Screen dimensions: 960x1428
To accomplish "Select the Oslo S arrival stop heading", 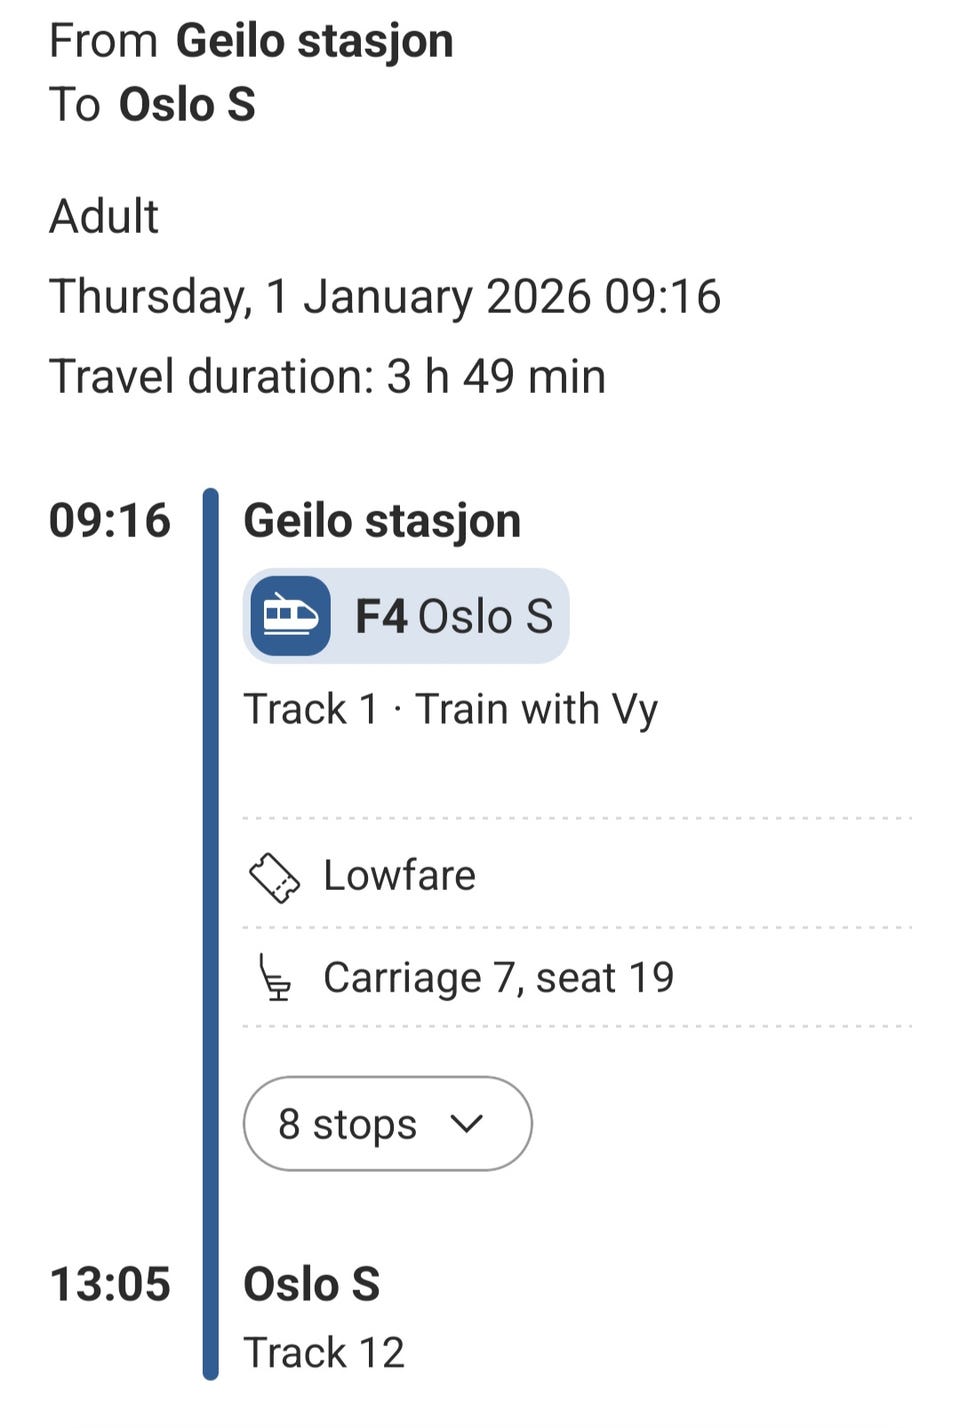I will click(x=311, y=1285).
